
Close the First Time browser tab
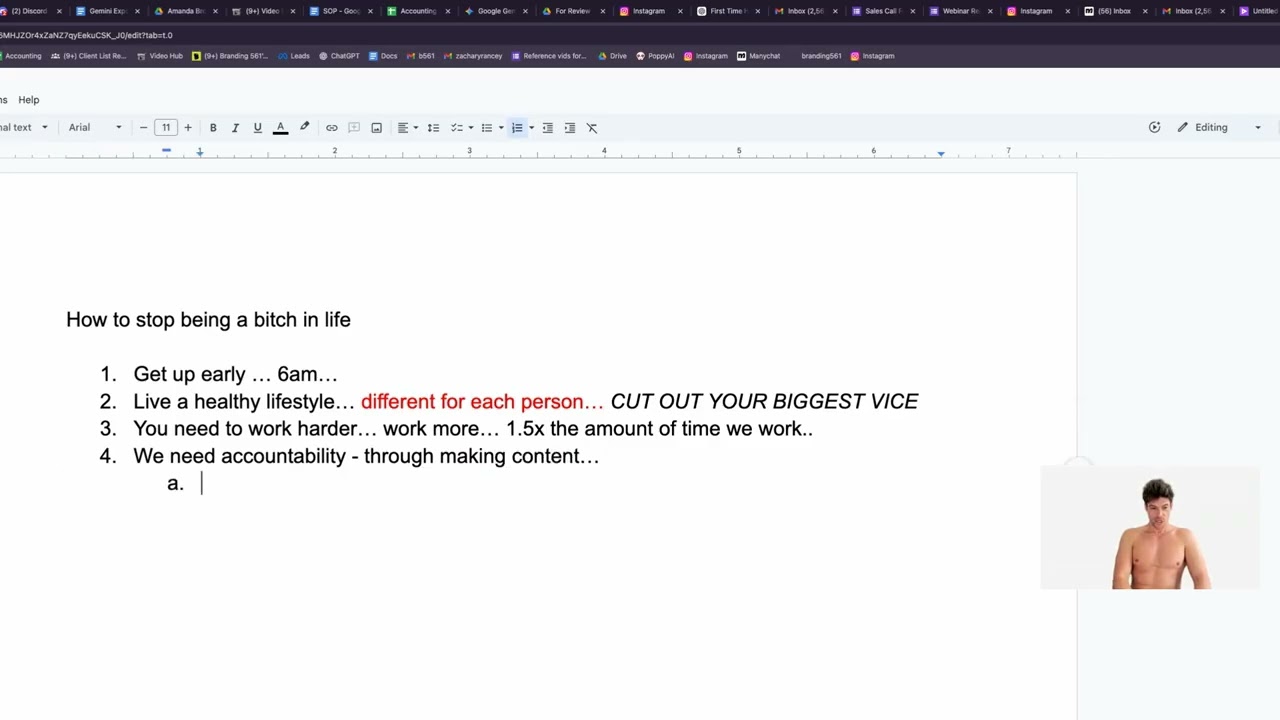pos(757,11)
